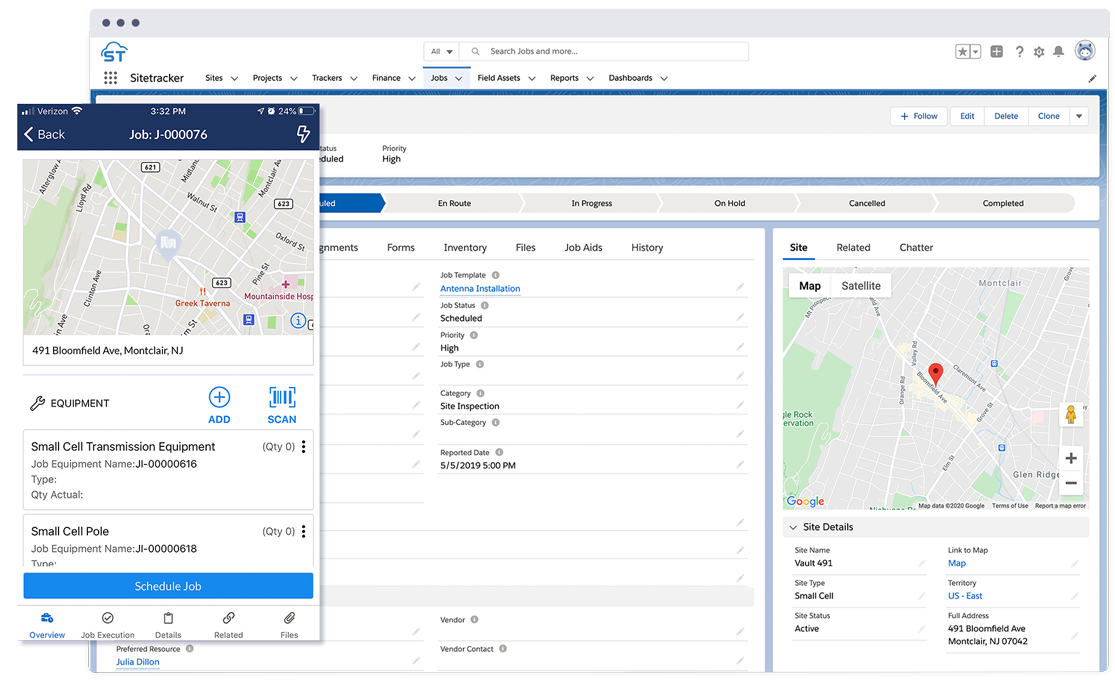The height and width of the screenshot is (682, 1115).
Task: Open the help question mark icon
Action: pos(1019,51)
